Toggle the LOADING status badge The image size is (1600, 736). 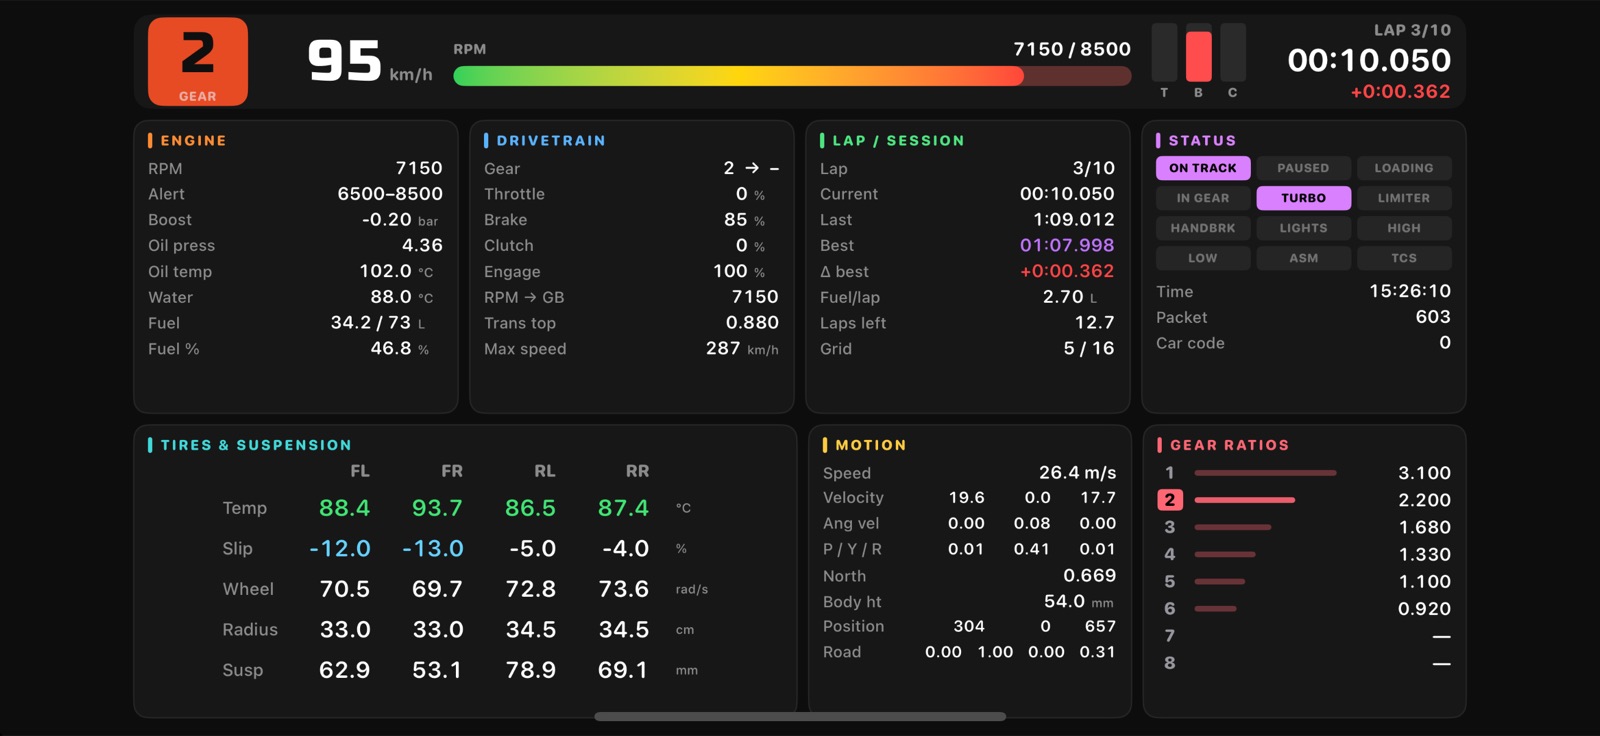coord(1404,168)
